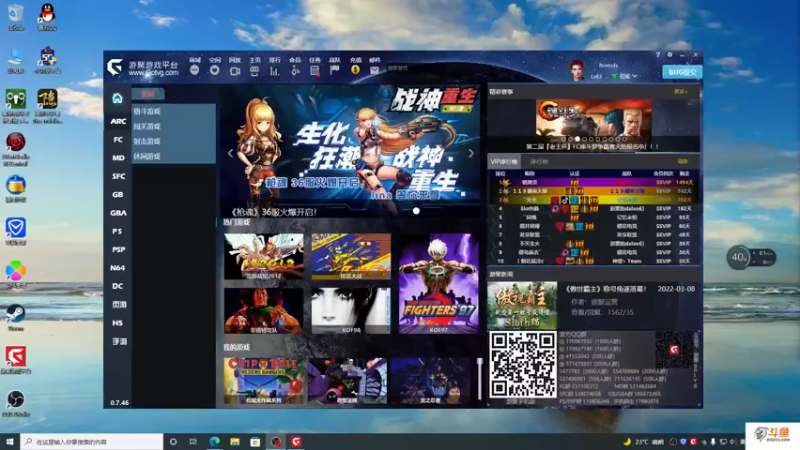The height and width of the screenshot is (450, 800).
Task: Click the home icon in left sidebar
Action: [117, 98]
